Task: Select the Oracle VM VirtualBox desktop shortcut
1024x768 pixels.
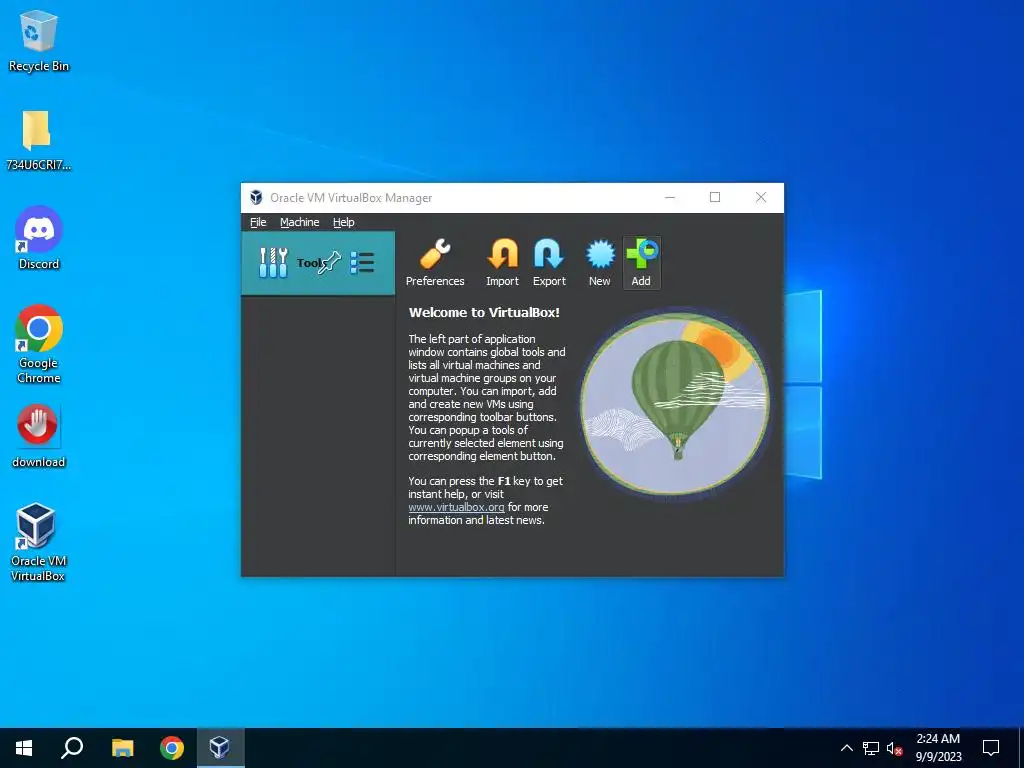Action: click(37, 542)
